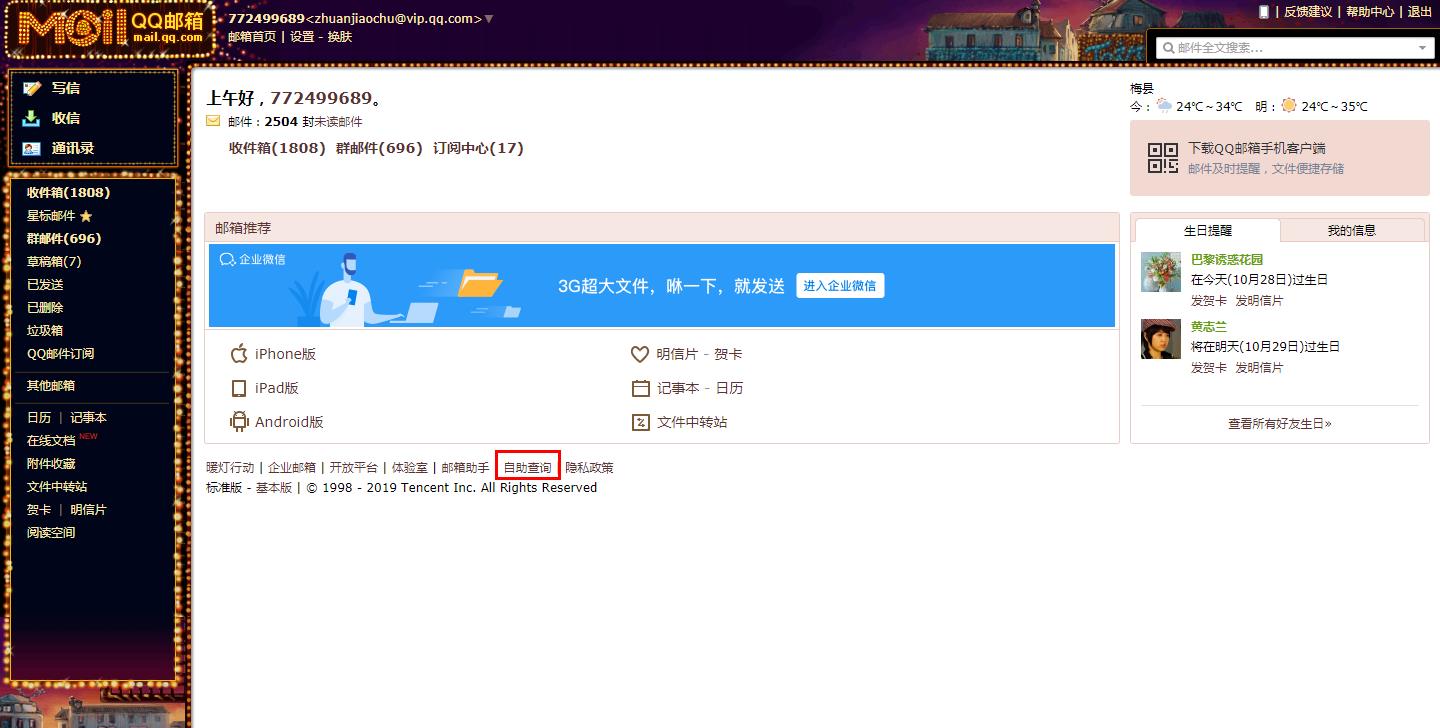Click the receive mail (收信) download icon
Screen dimensions: 1440x728
click(32, 118)
